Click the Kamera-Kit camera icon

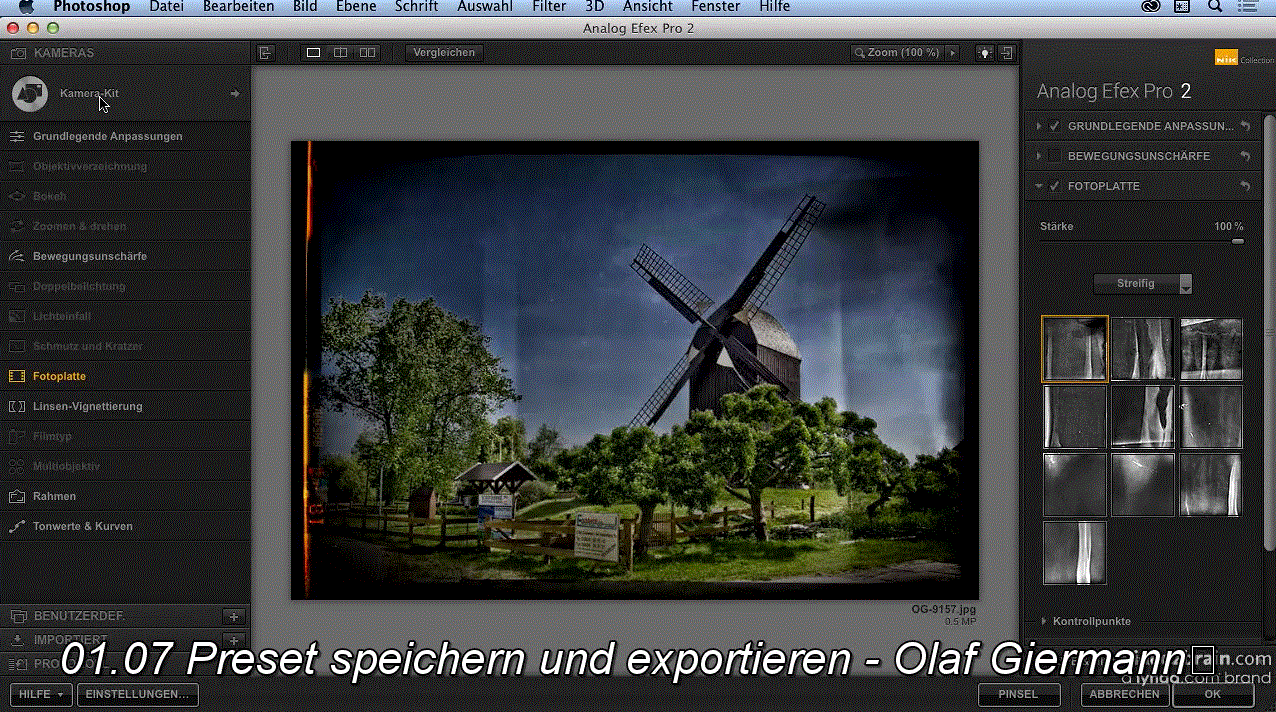[30, 94]
